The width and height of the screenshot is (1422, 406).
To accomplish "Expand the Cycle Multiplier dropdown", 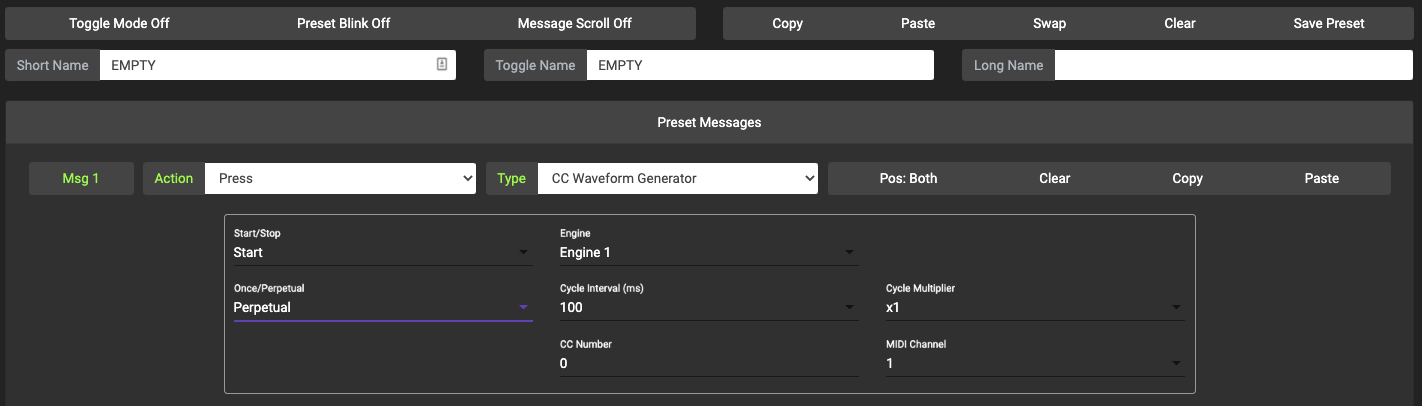I will [x=1034, y=307].
